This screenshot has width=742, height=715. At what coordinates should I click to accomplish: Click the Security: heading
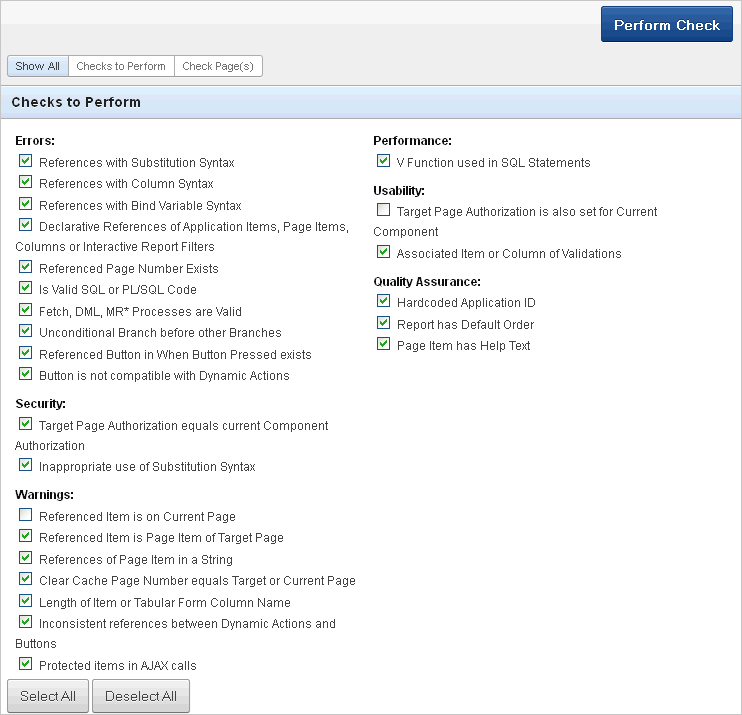[40, 404]
